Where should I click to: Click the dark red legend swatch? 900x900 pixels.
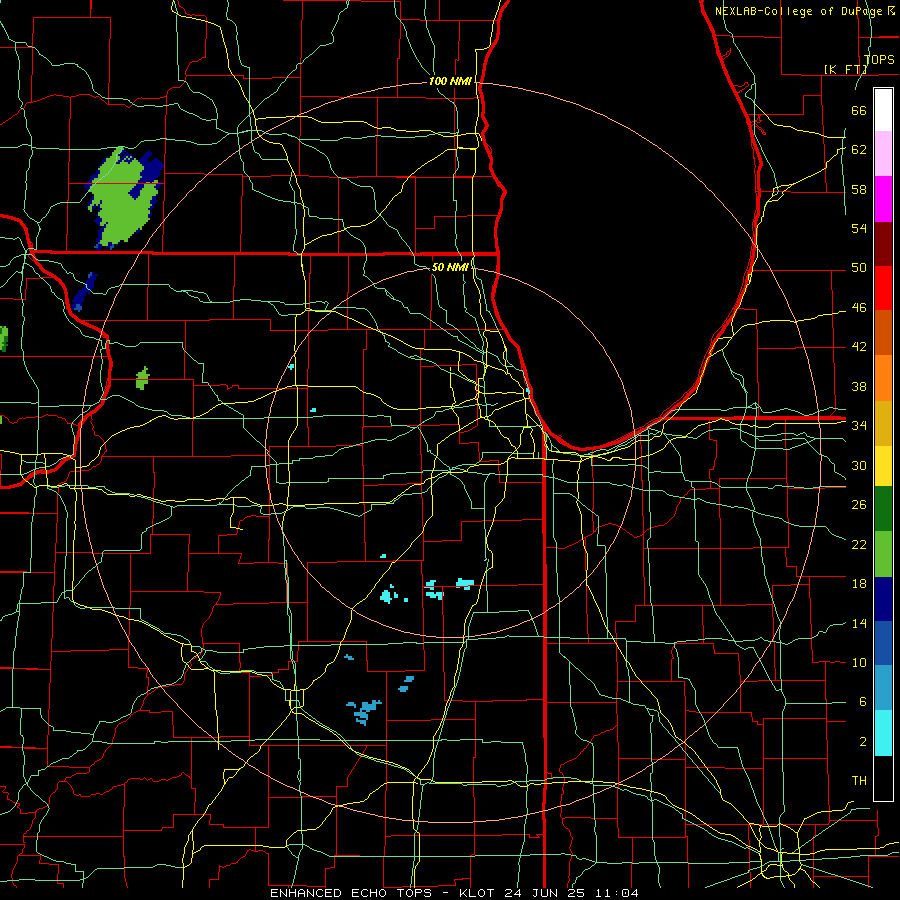pos(883,244)
